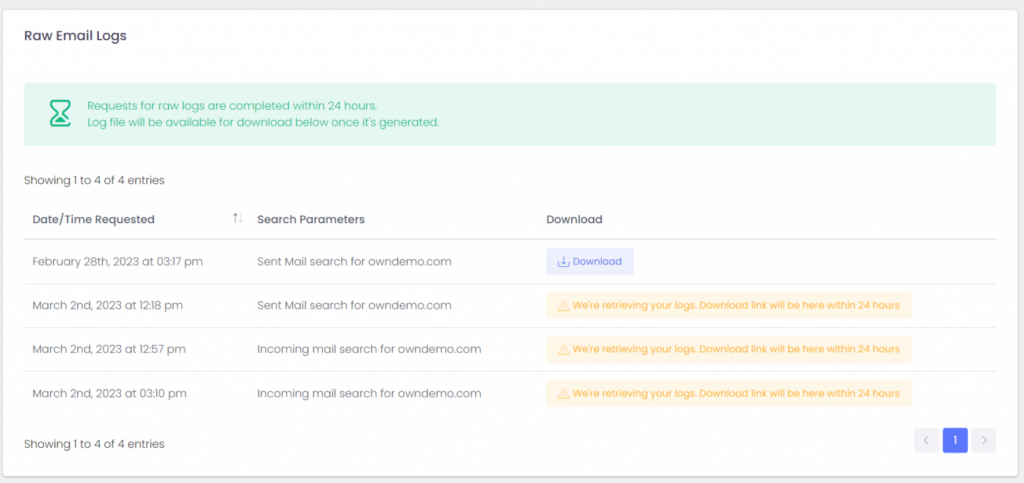The width and height of the screenshot is (1024, 483).
Task: Click retrieving logs notice for 03:10 pm request
Action: click(x=728, y=394)
